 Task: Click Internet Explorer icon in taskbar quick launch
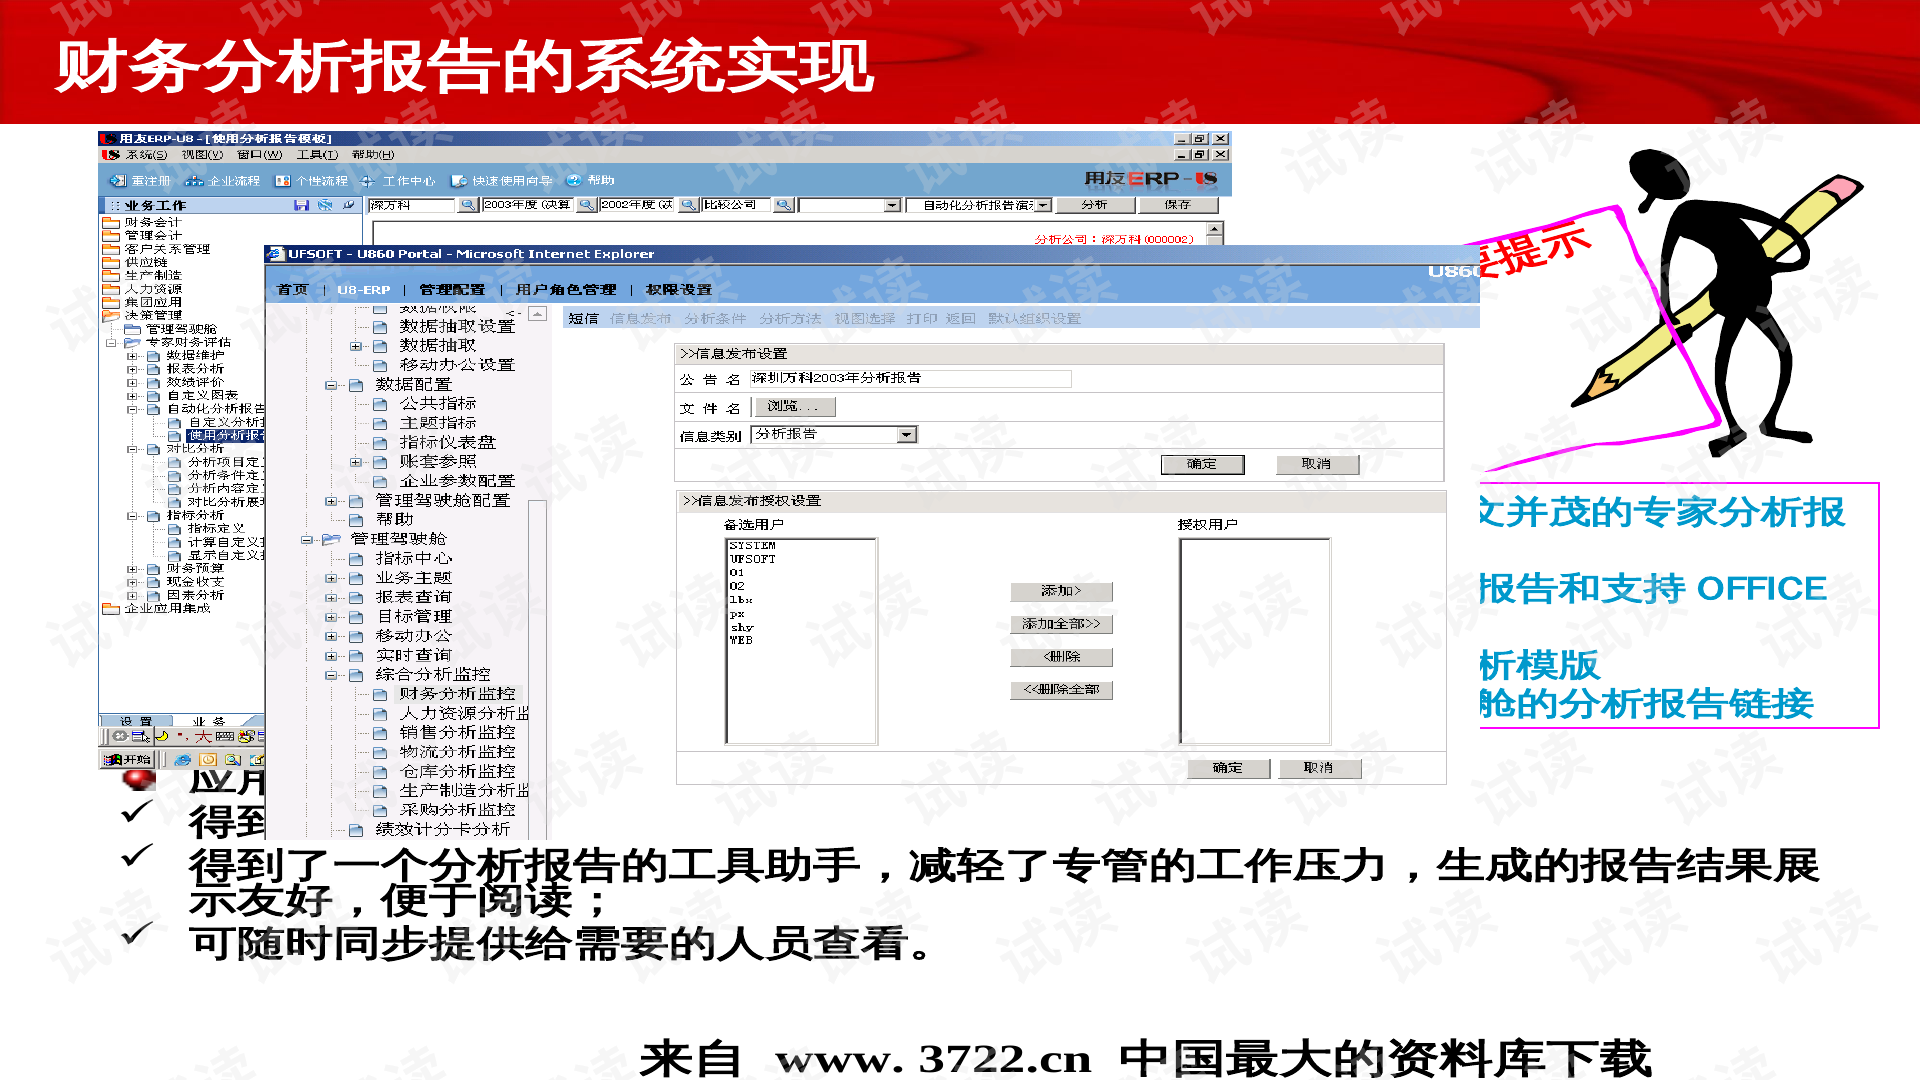tap(183, 760)
